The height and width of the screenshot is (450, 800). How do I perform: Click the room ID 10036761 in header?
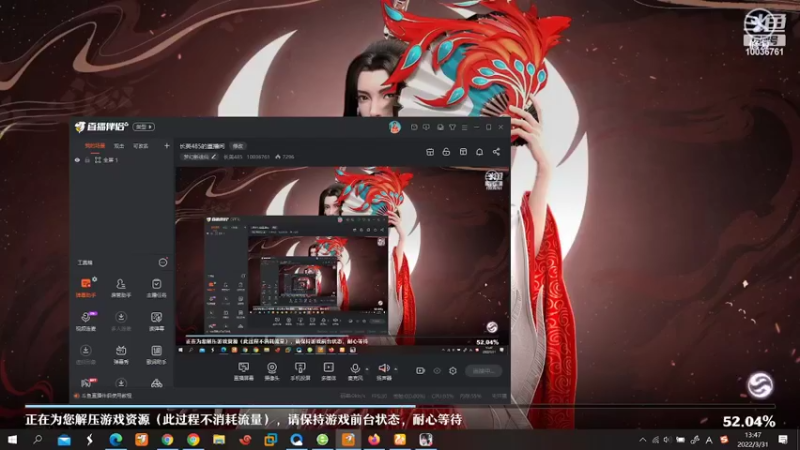(258, 157)
